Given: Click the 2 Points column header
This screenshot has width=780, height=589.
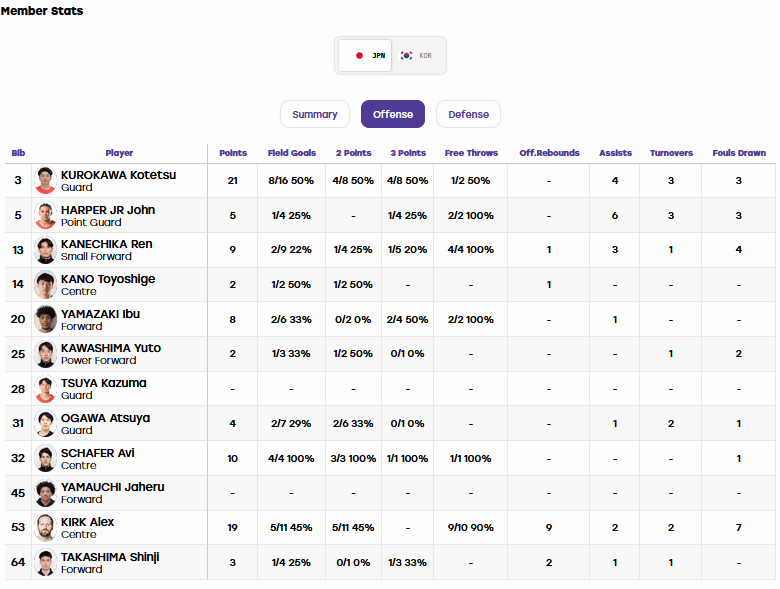Looking at the screenshot, I should [x=353, y=153].
